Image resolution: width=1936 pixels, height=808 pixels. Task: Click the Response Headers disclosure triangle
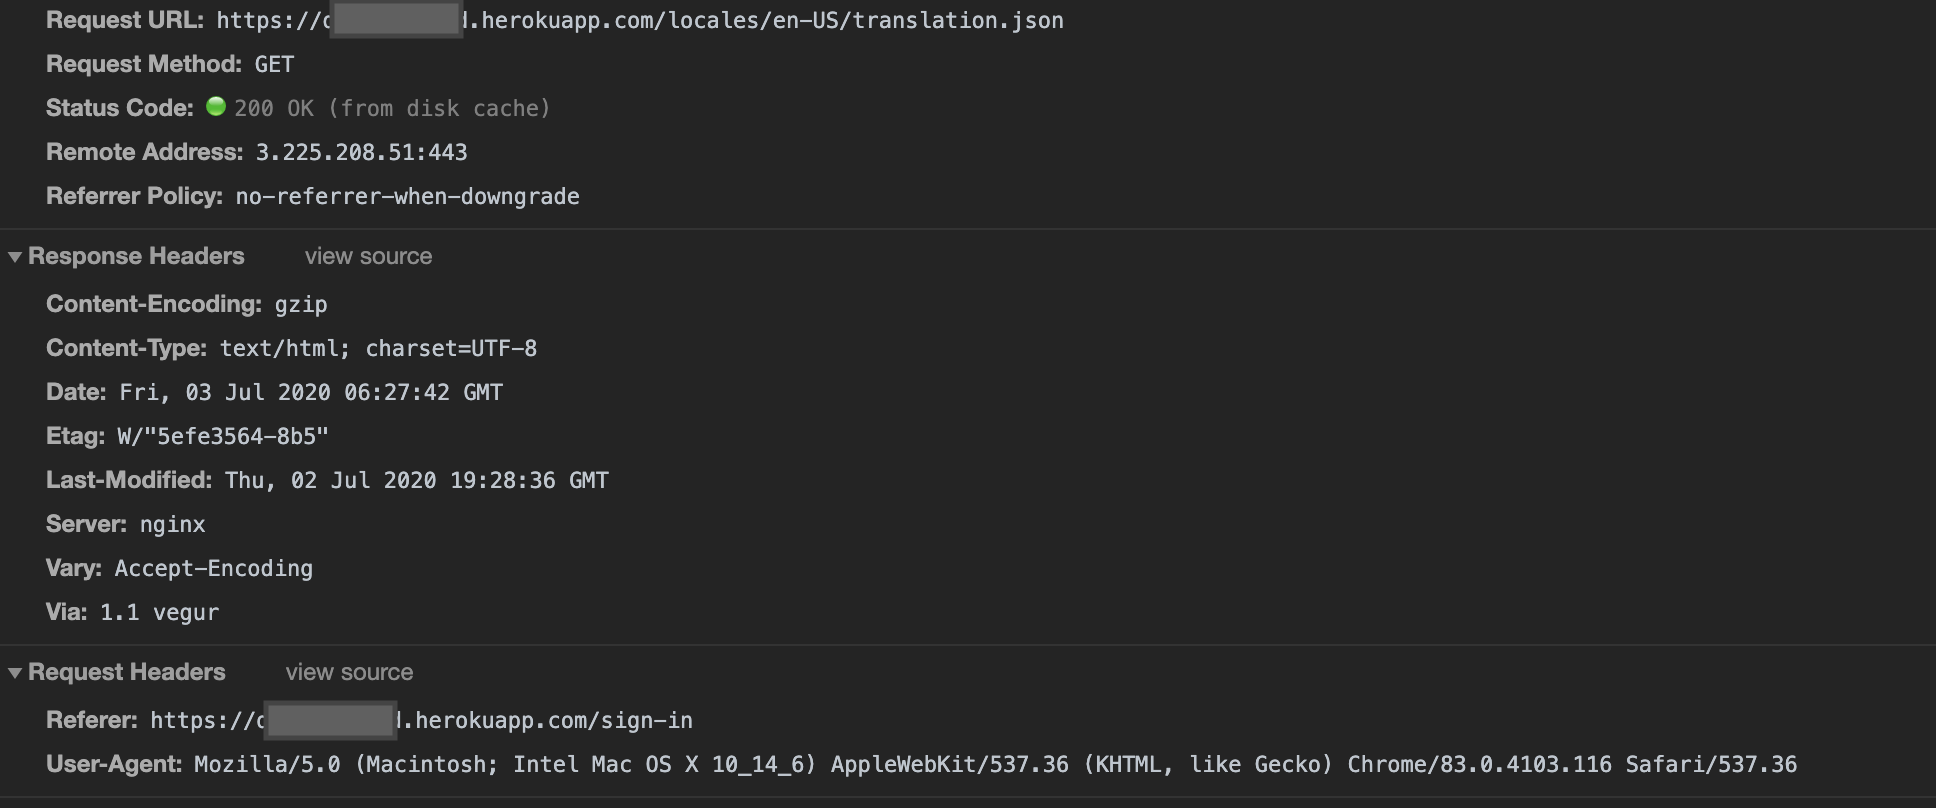coord(14,256)
